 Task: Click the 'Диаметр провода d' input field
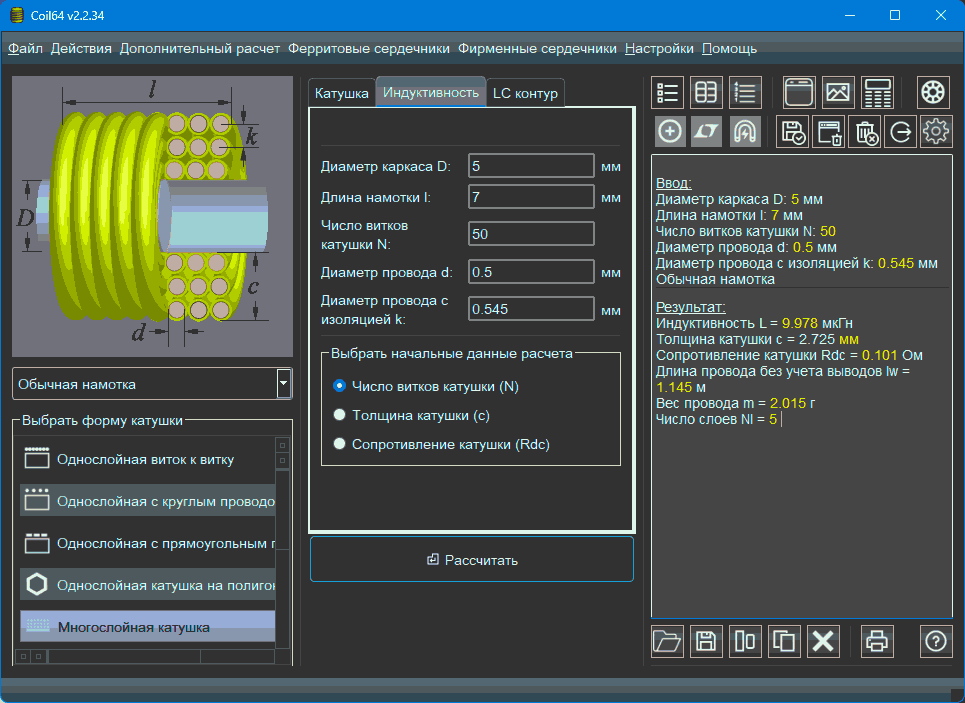531,272
